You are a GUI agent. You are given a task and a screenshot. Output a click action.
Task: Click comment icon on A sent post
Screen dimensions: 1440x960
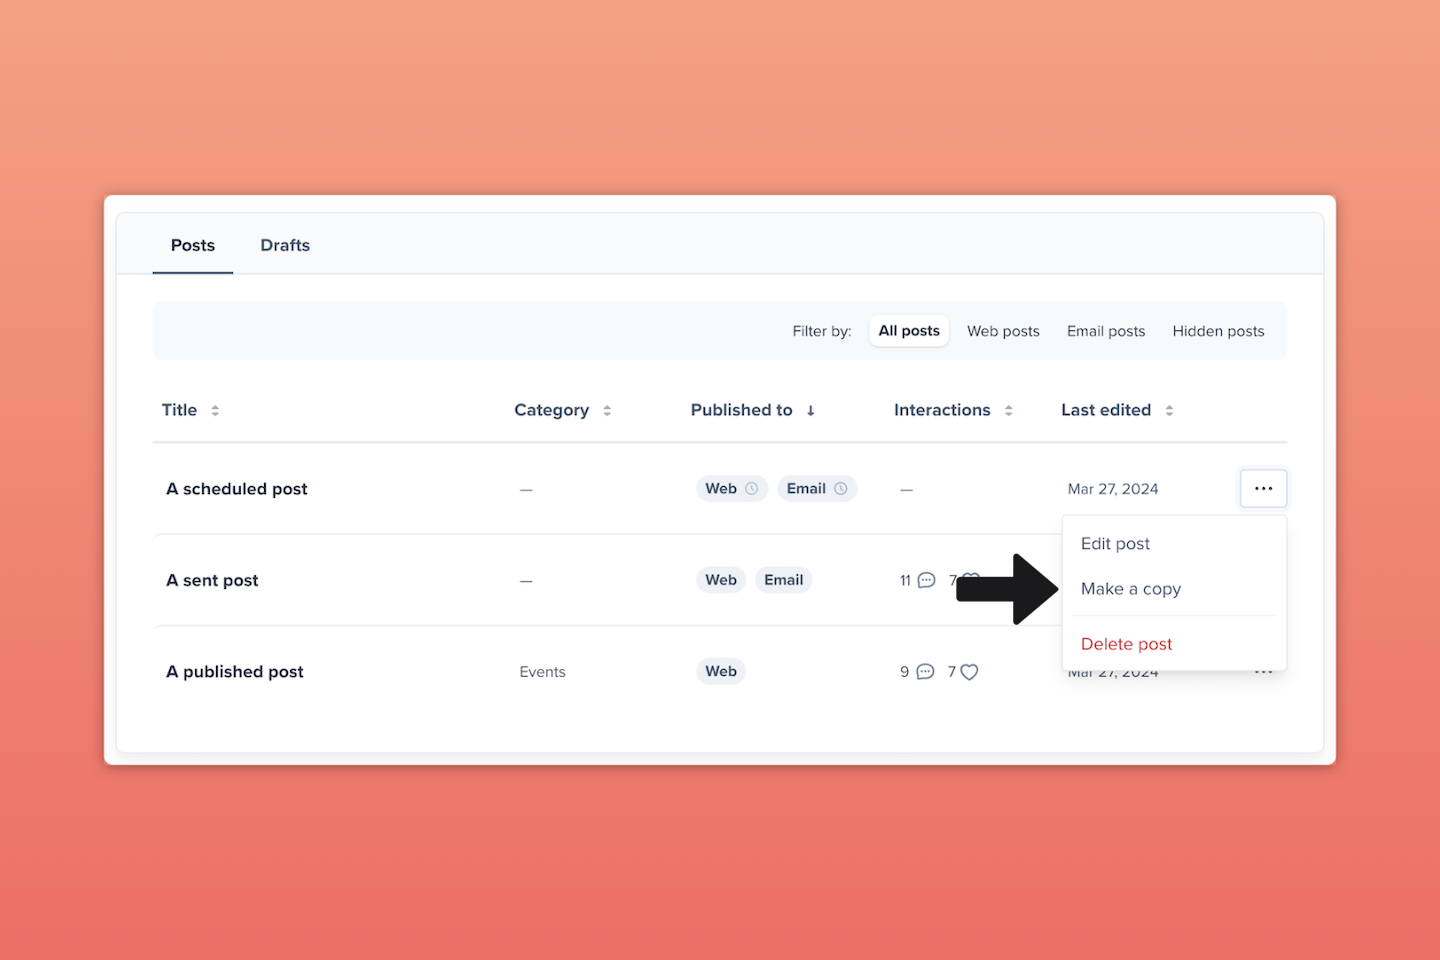(926, 580)
